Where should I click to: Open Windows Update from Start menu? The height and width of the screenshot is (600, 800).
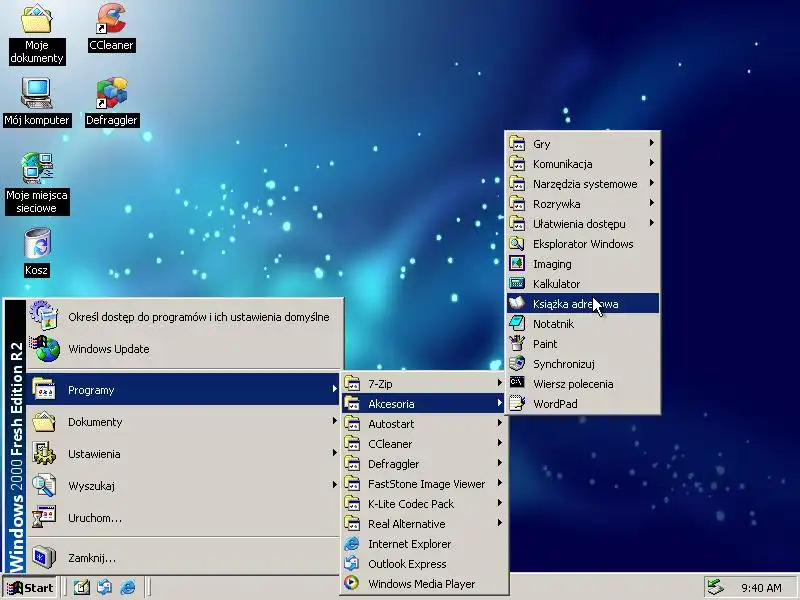pyautogui.click(x=185, y=349)
